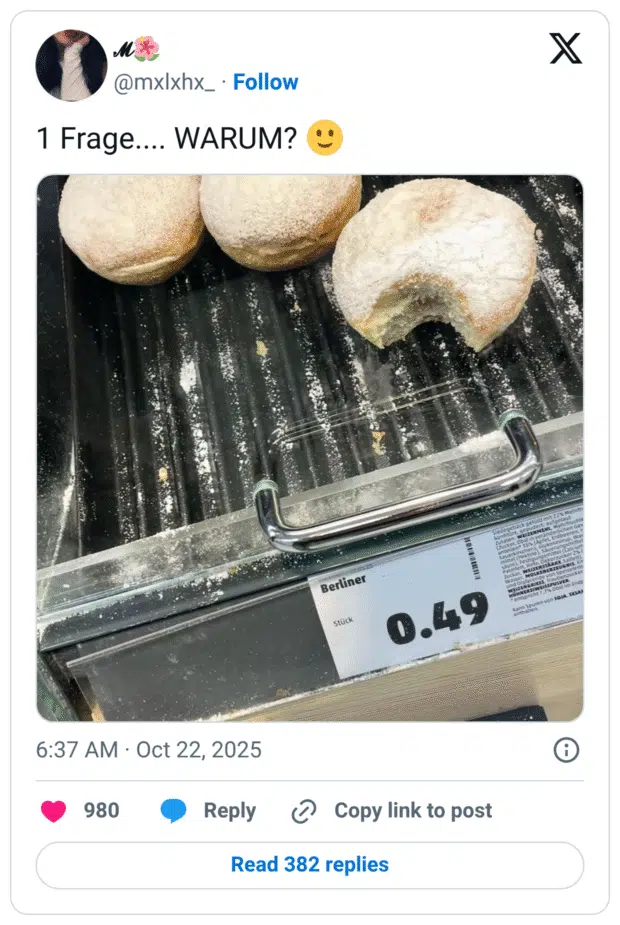Click the blue reply bubble icon
This screenshot has width=620, height=925.
pyautogui.click(x=173, y=811)
